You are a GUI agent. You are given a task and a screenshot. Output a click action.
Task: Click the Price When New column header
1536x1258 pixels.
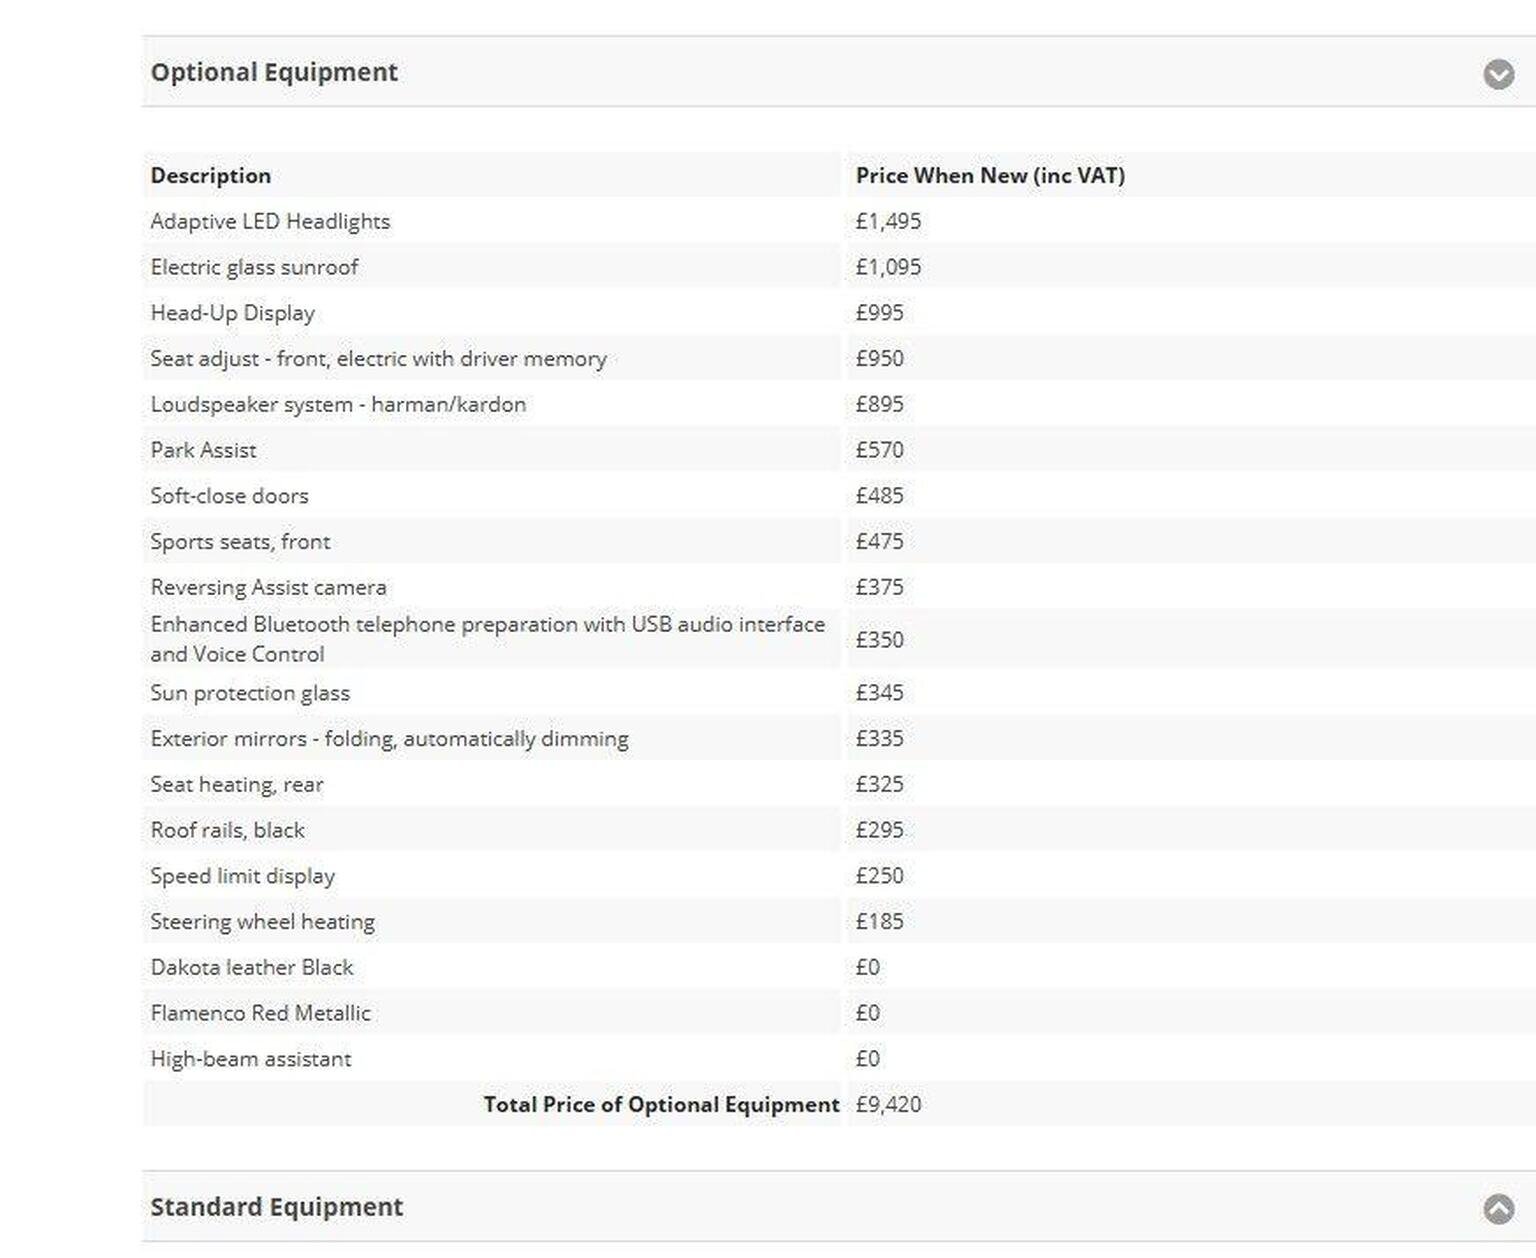click(989, 175)
